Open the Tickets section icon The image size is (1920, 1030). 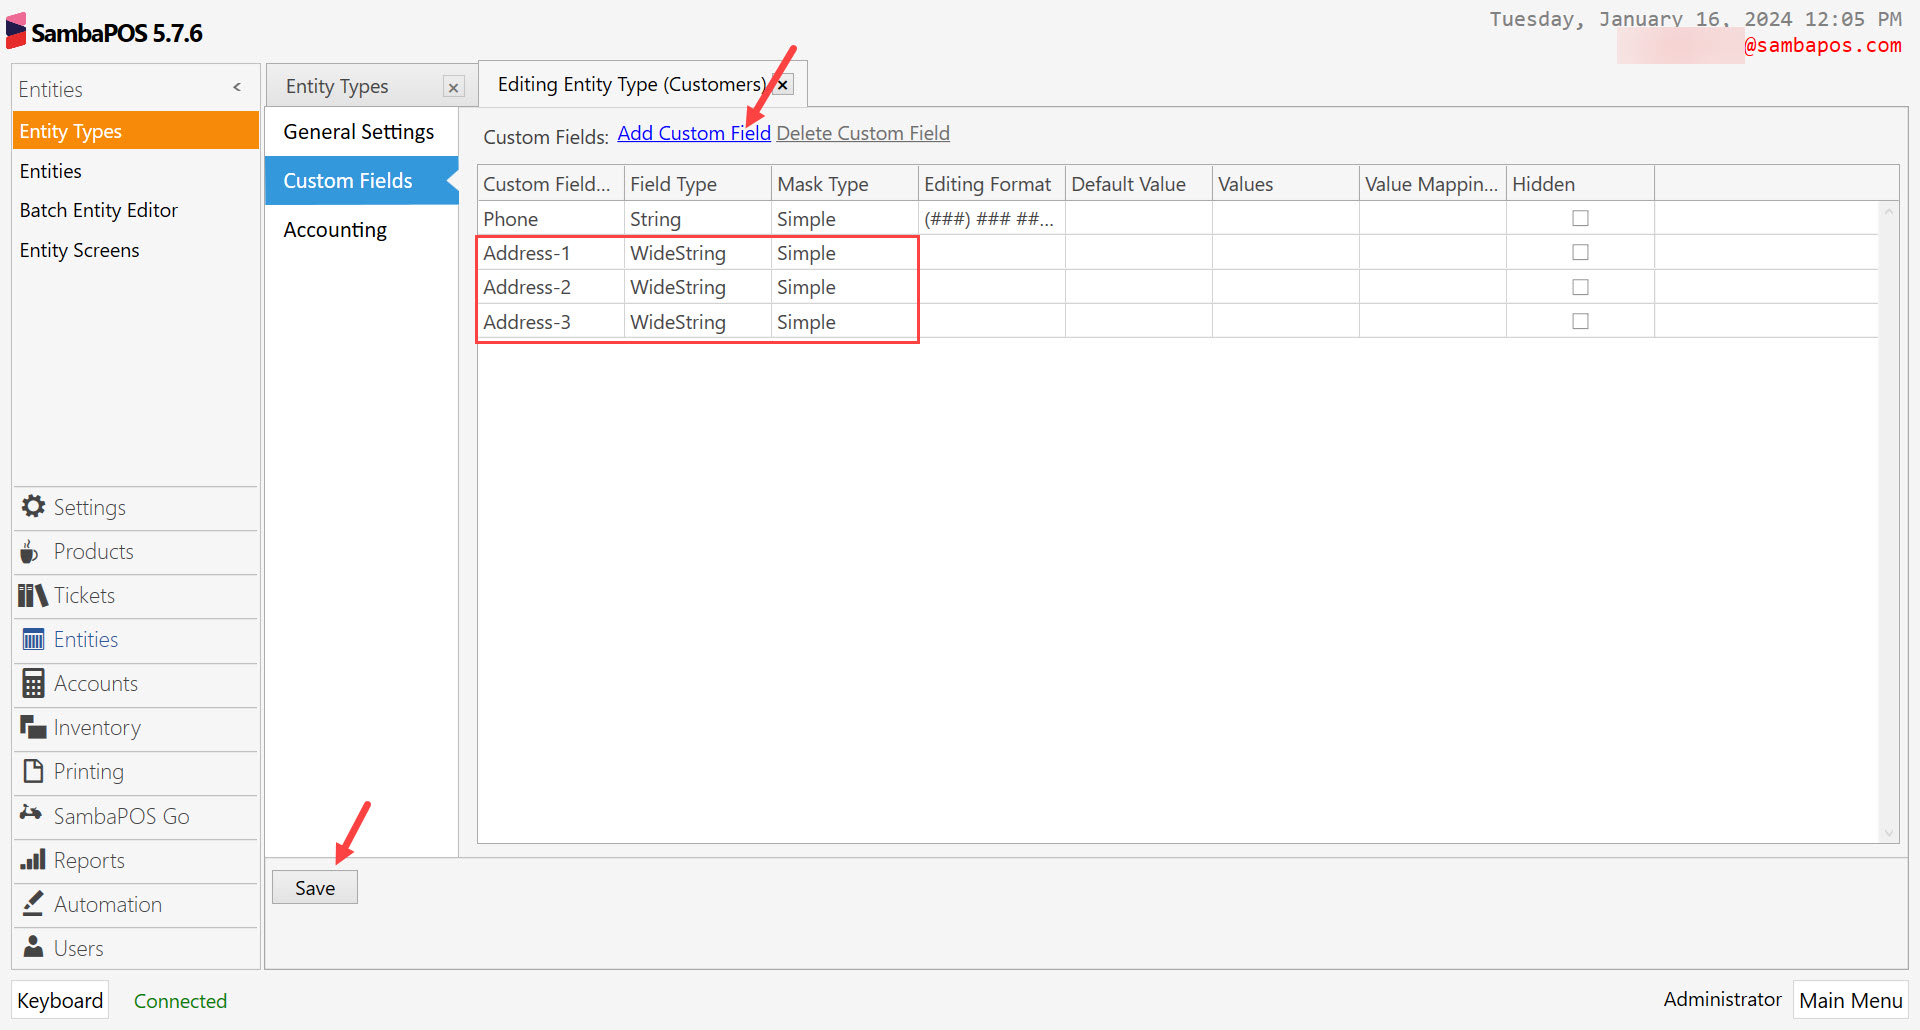point(32,595)
